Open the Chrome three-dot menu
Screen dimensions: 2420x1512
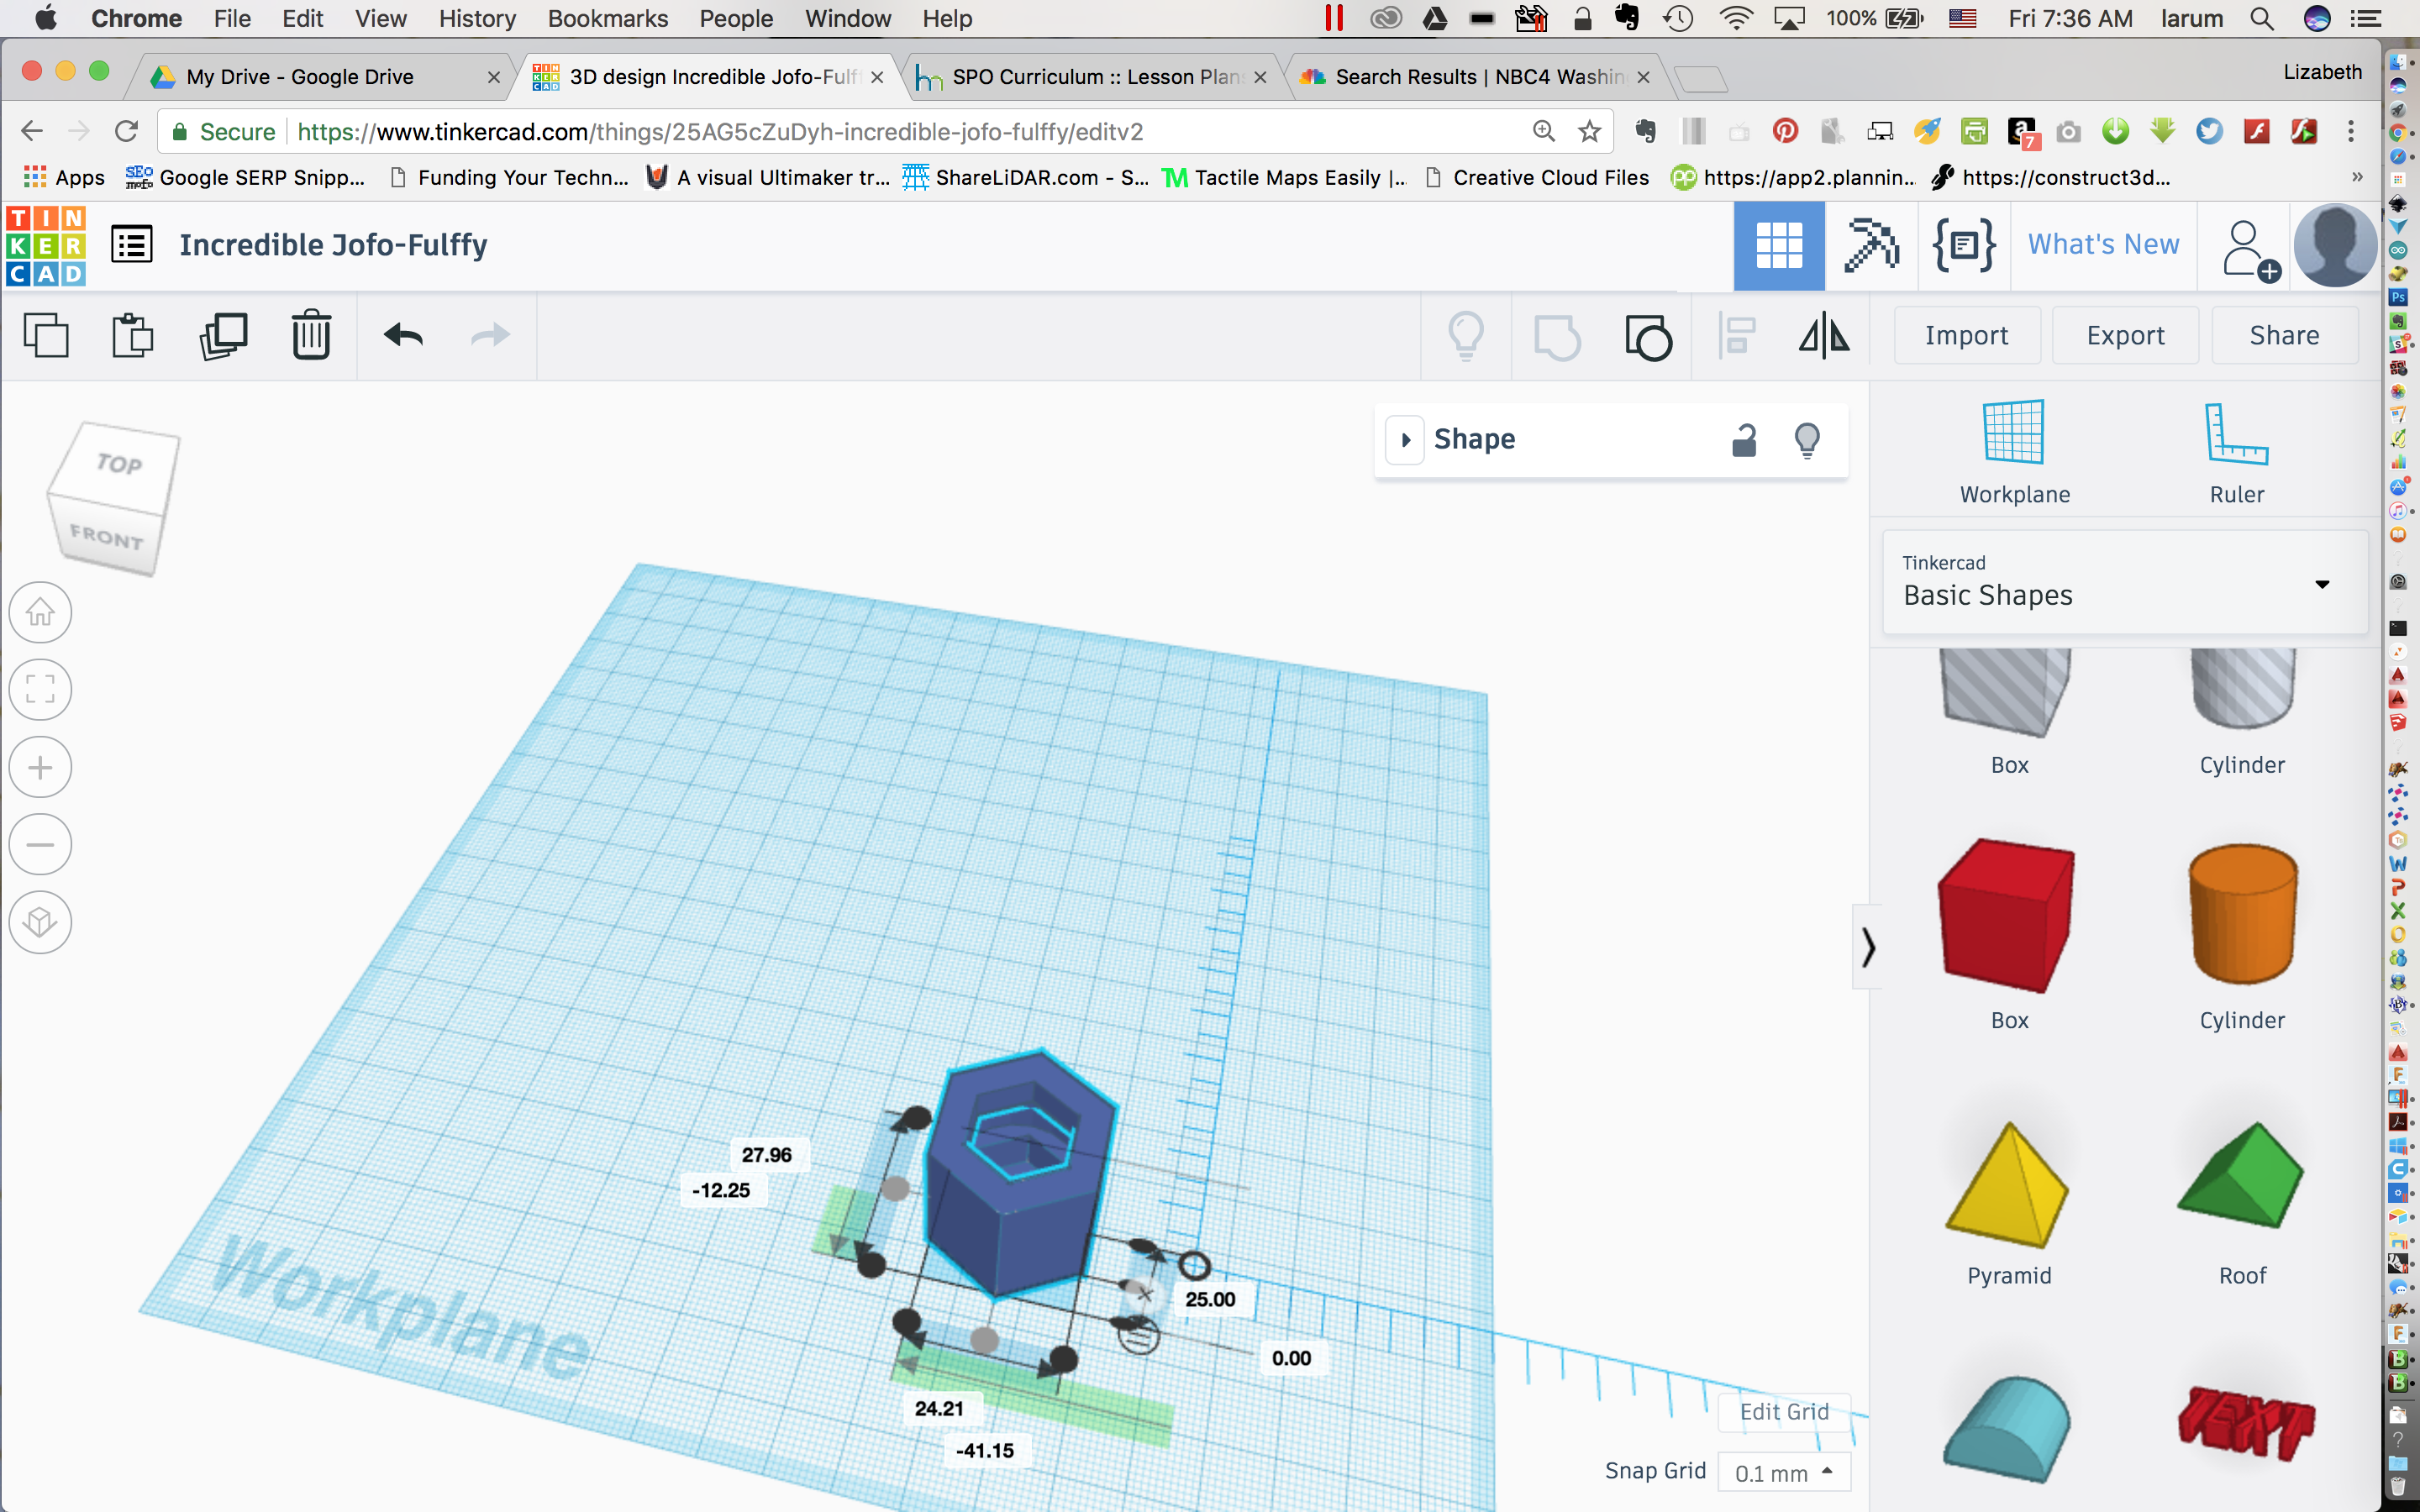[x=2350, y=131]
